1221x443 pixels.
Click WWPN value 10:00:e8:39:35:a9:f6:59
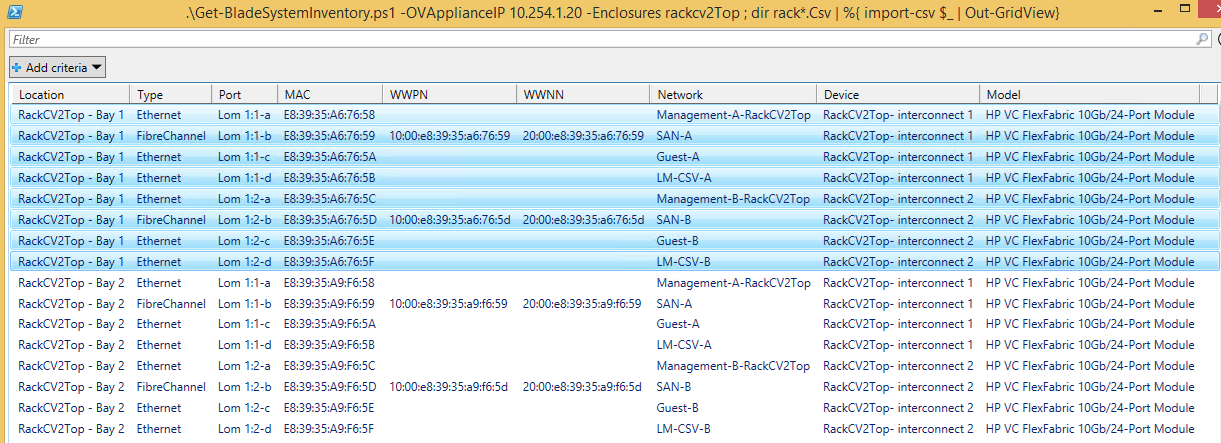449,304
